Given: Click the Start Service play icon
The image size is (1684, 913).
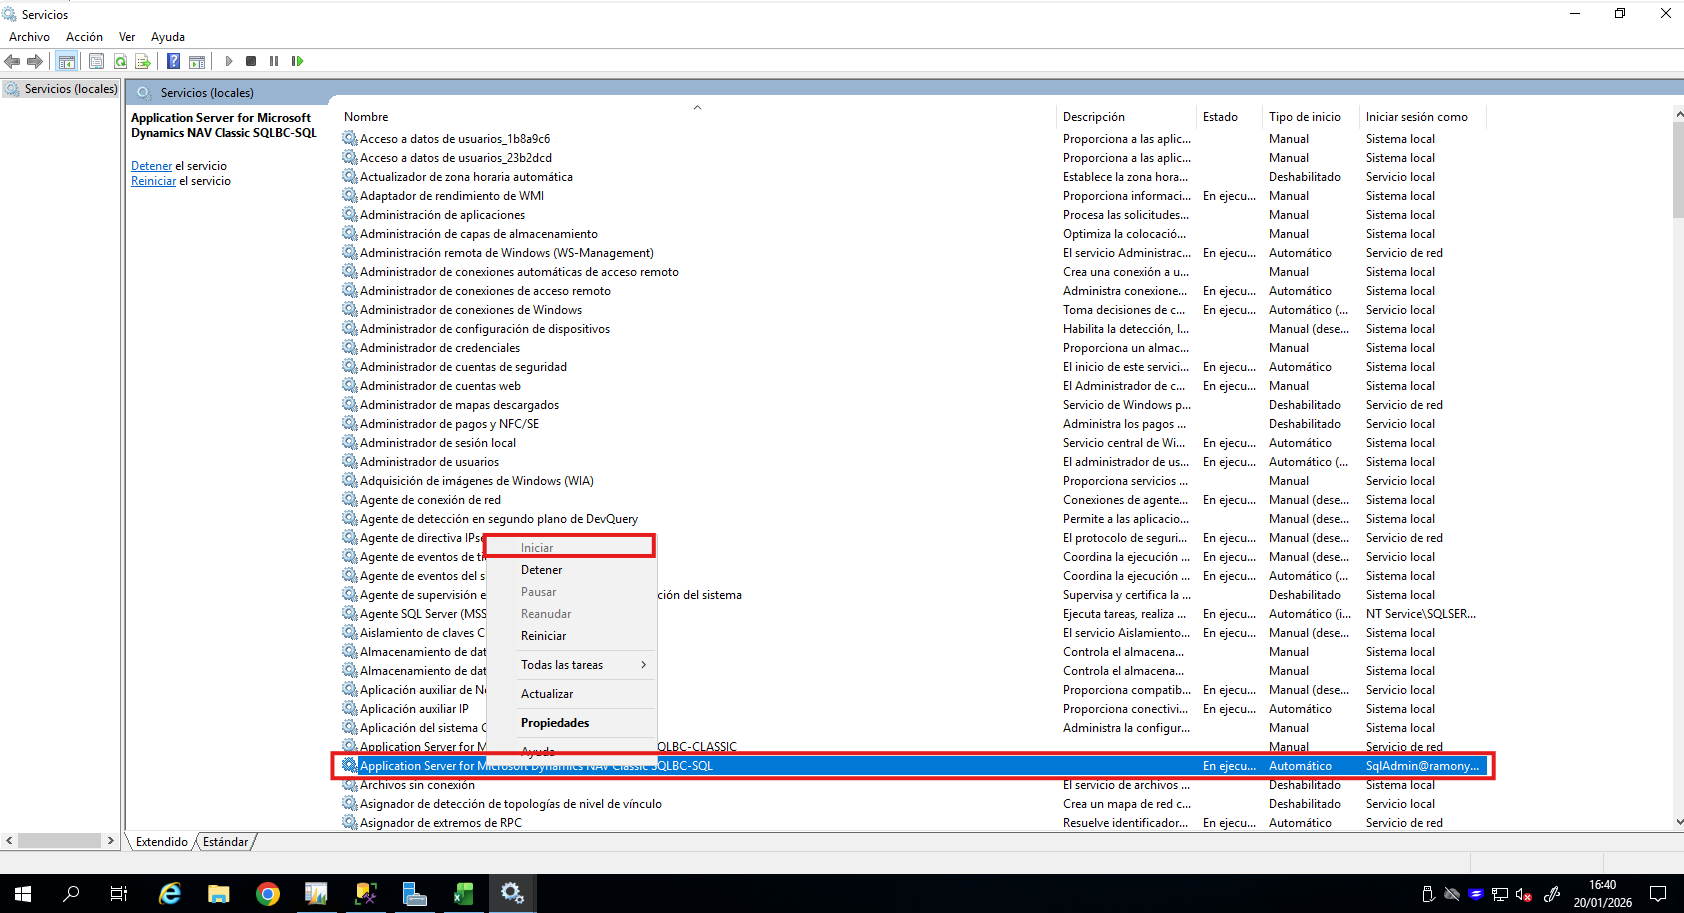Looking at the screenshot, I should (229, 61).
